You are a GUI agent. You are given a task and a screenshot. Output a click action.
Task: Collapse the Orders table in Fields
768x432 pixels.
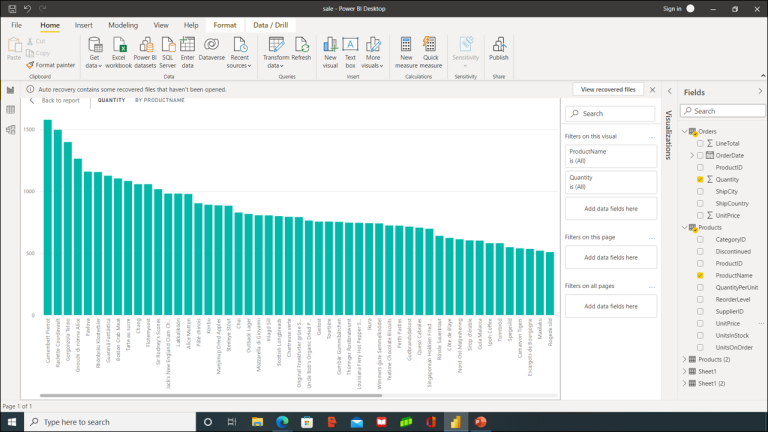point(684,132)
